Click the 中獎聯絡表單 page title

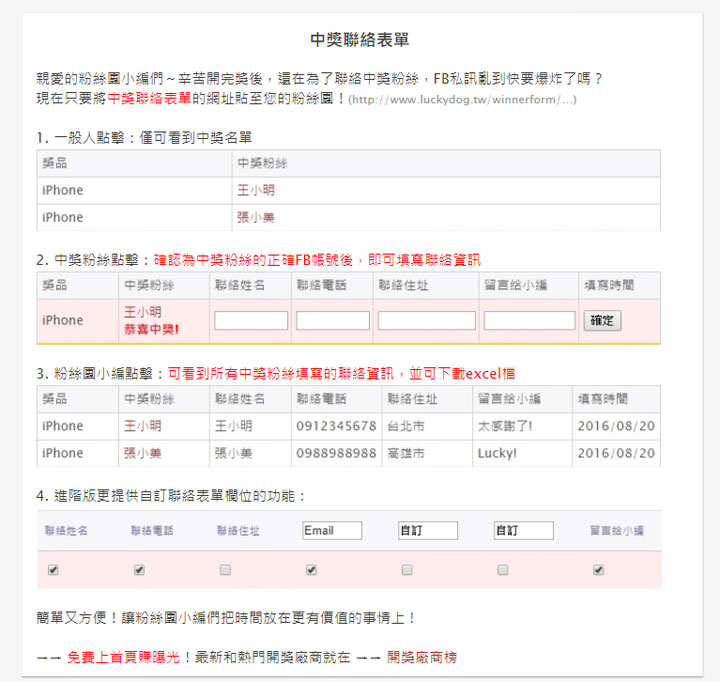point(360,39)
